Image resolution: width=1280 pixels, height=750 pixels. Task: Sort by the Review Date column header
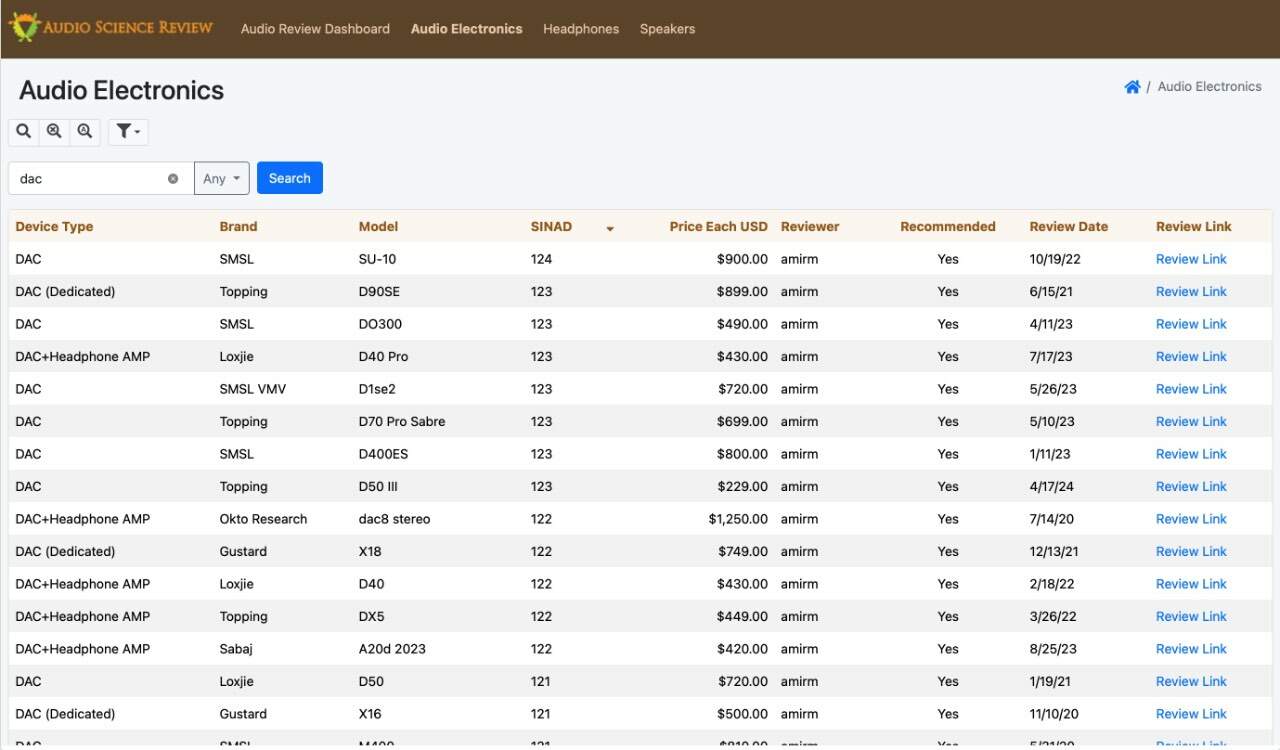1069,226
